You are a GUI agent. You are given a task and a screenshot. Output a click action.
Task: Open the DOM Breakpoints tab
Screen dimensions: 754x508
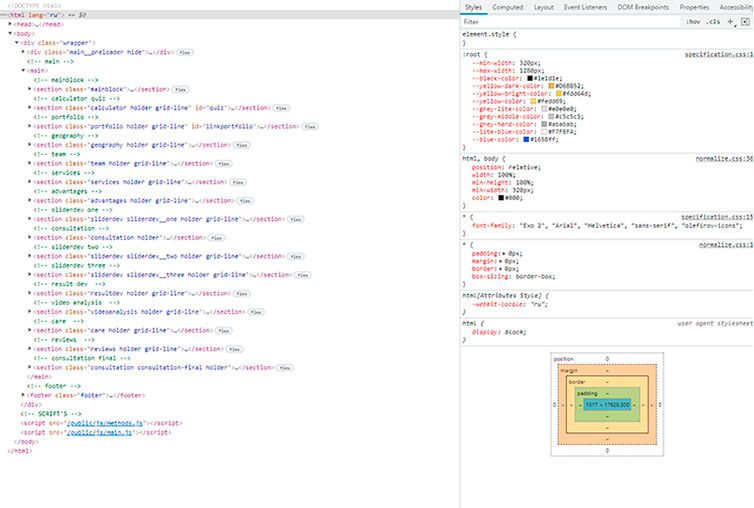643,7
